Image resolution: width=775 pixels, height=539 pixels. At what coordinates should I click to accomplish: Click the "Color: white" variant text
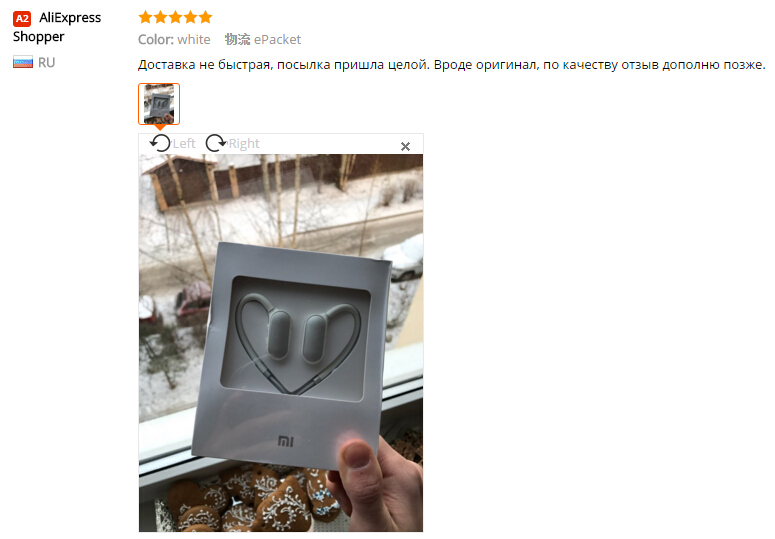[x=174, y=40]
